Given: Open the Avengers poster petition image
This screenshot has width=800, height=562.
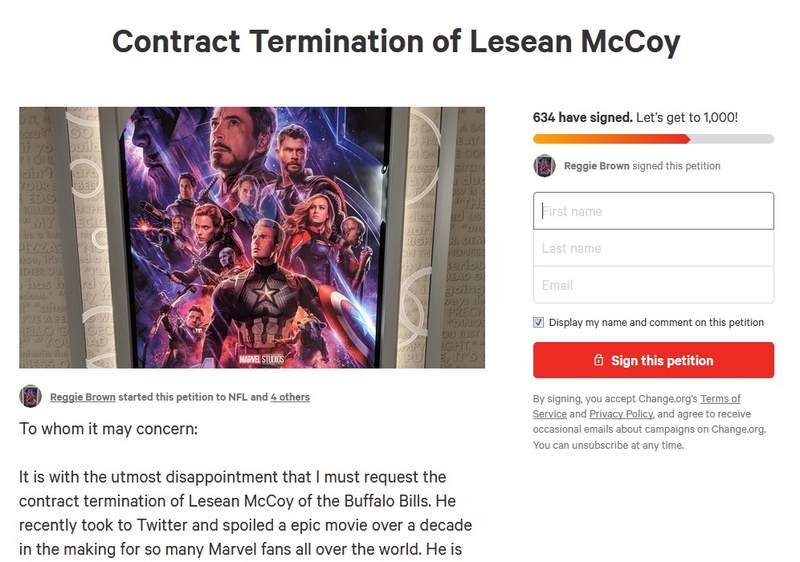Looking at the screenshot, I should tap(252, 237).
